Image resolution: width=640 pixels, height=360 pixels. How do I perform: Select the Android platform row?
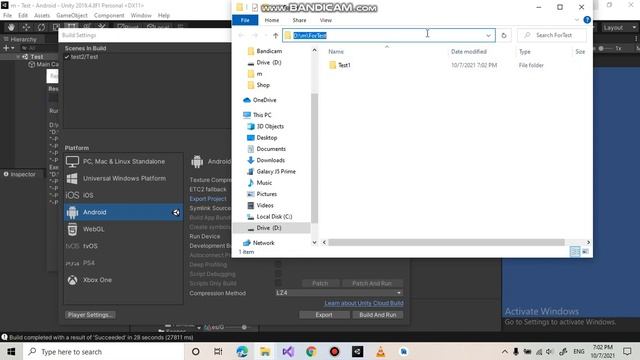(x=123, y=212)
